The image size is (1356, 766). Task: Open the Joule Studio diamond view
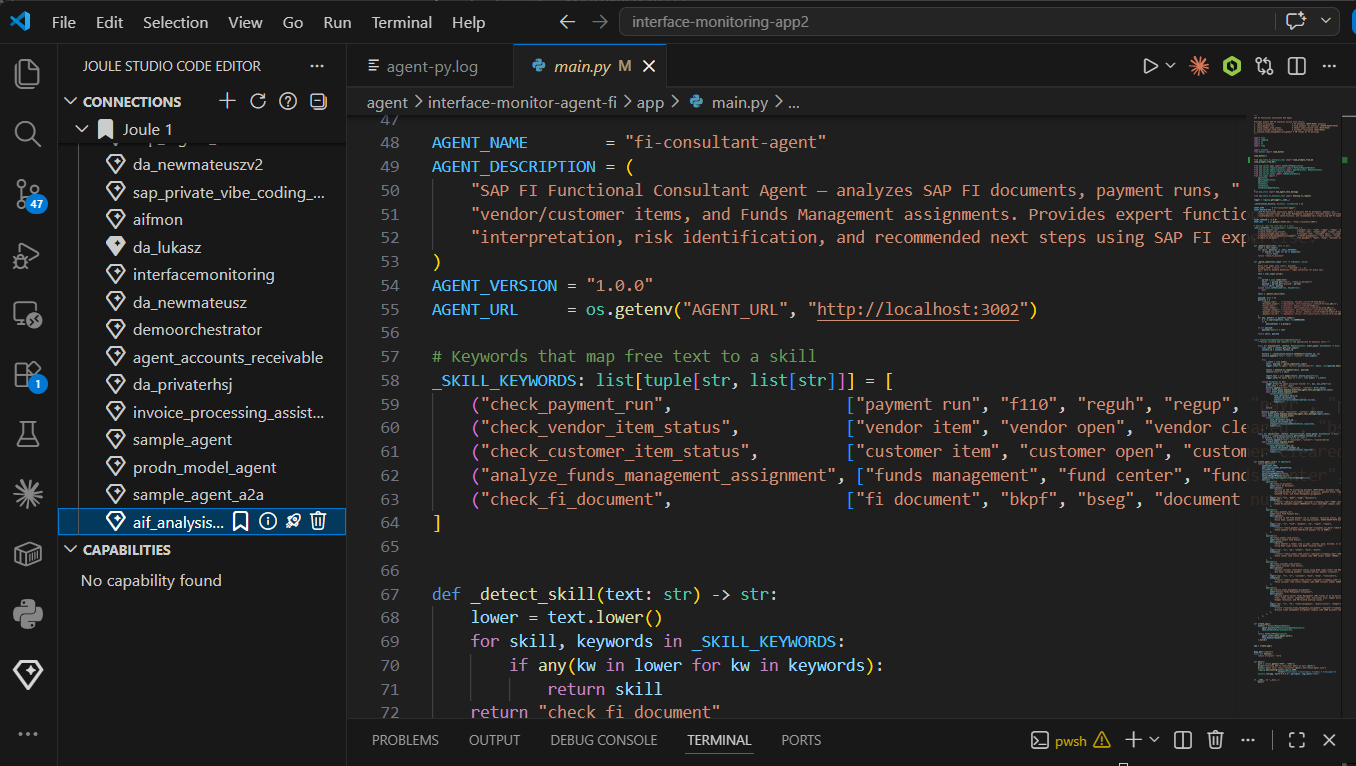point(28,675)
